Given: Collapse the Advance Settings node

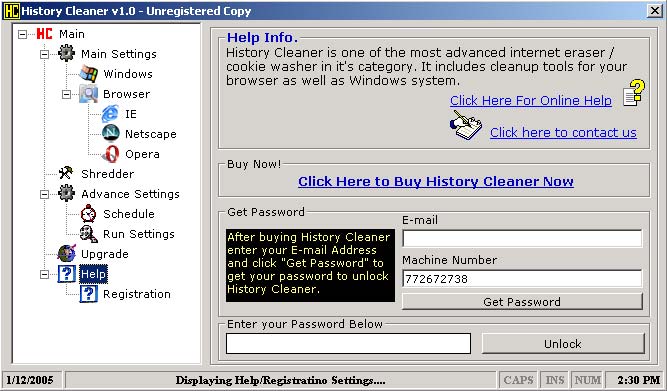Looking at the screenshot, I should point(44,194).
